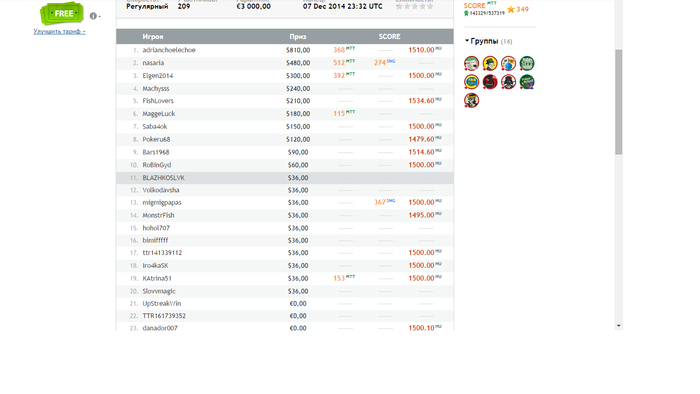This screenshot has height=394, width=700.
Task: Click FishLovers' HU score 1534.60
Action: [x=425, y=101]
